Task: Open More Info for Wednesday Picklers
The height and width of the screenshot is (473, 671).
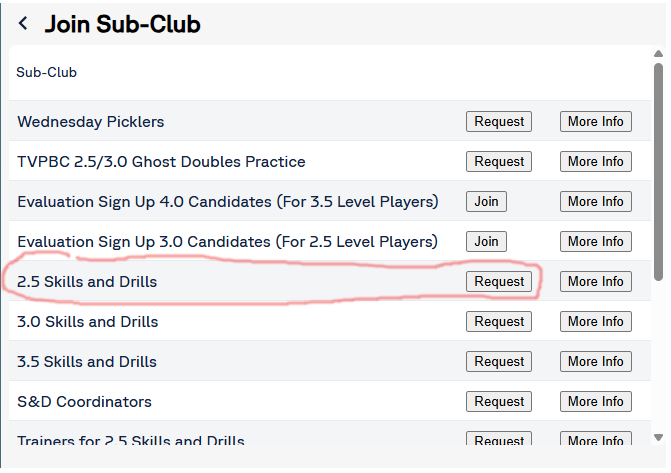Action: click(595, 122)
